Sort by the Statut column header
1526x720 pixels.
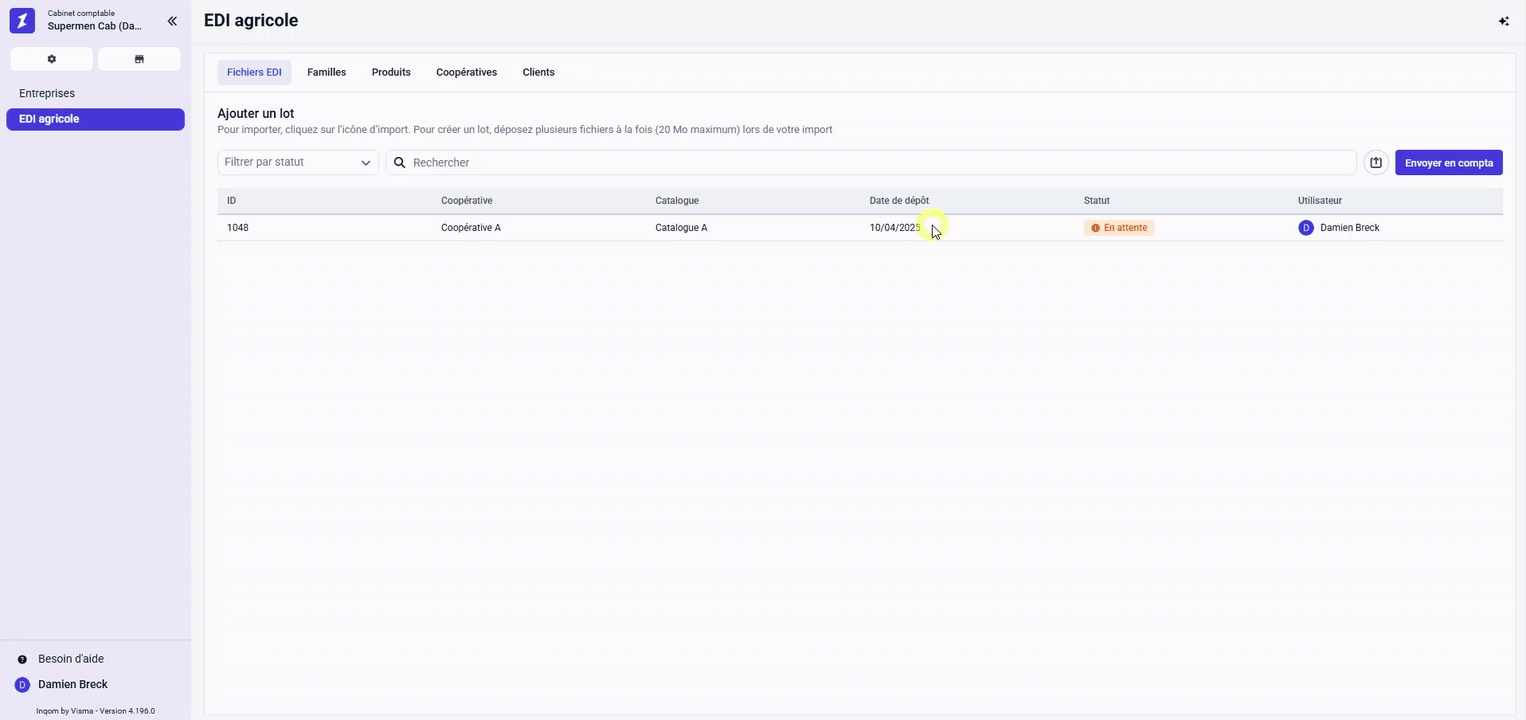pos(1096,201)
